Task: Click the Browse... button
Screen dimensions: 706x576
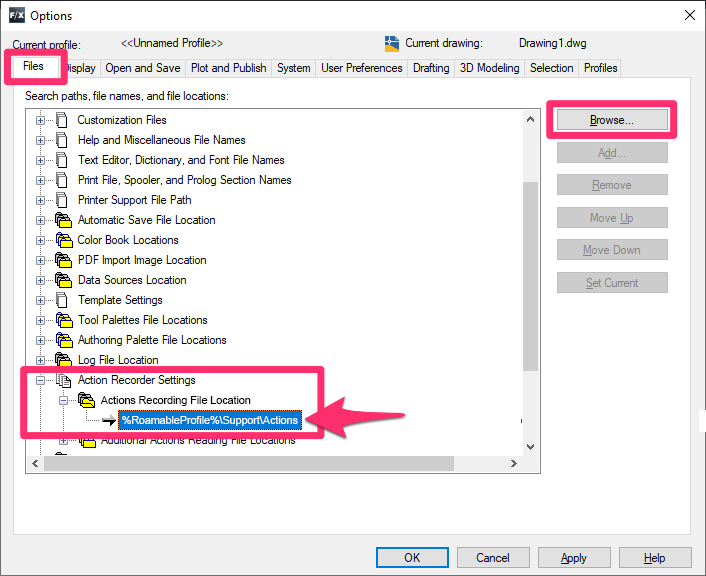Action: coord(612,120)
